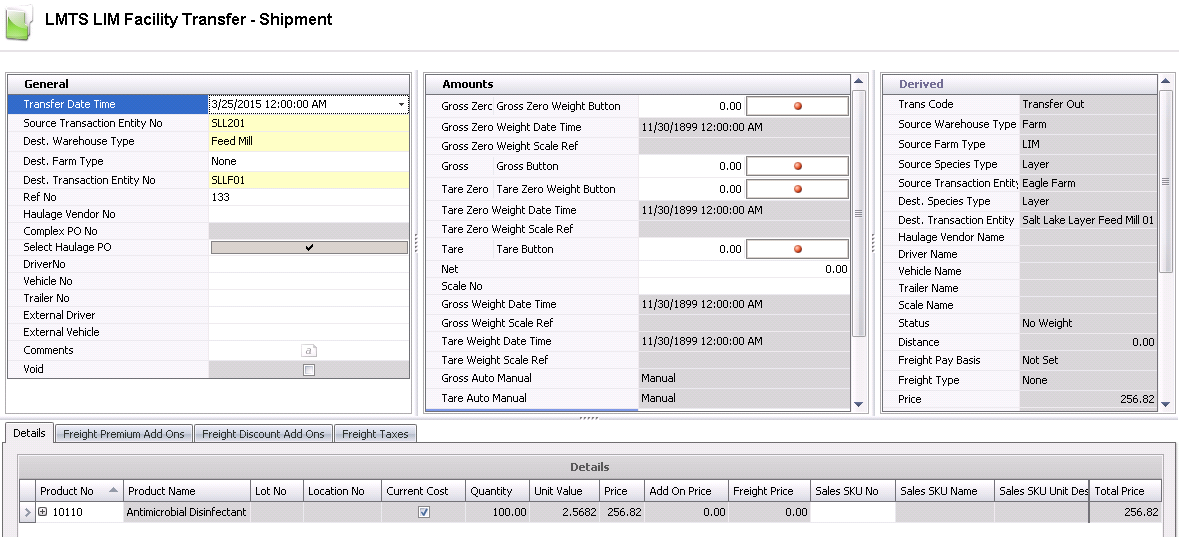Click the Freight Price column header
Screen dimensions: 1179x537
point(769,491)
